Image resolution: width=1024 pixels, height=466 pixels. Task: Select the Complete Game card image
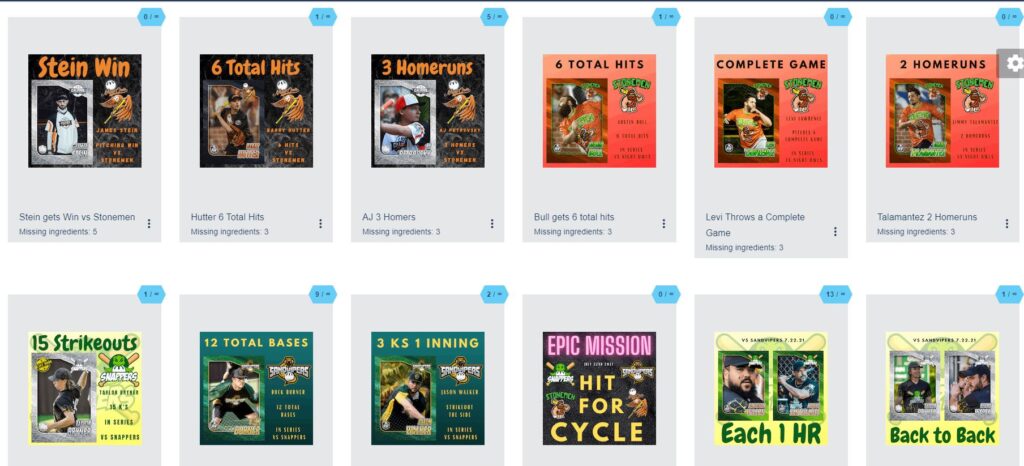pyautogui.click(x=771, y=111)
